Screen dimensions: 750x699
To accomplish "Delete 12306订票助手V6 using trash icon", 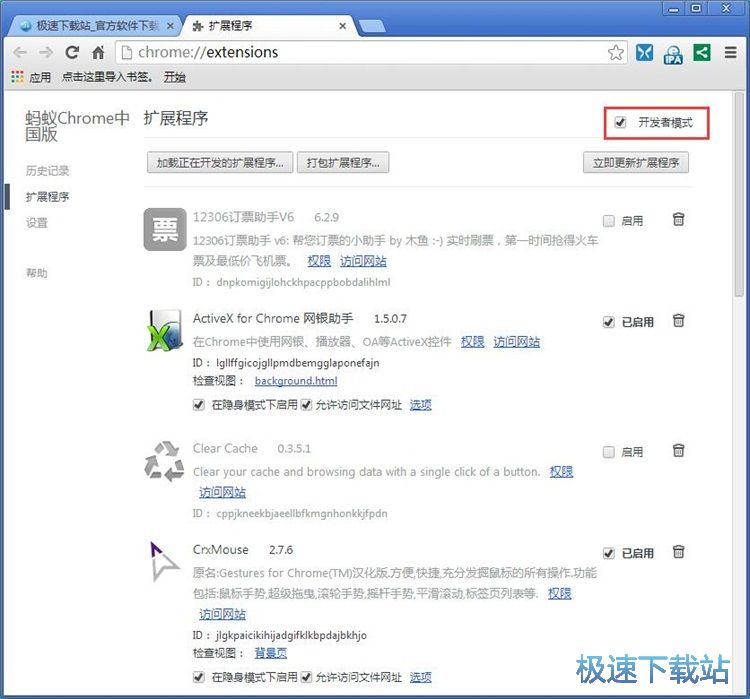I will click(x=678, y=219).
